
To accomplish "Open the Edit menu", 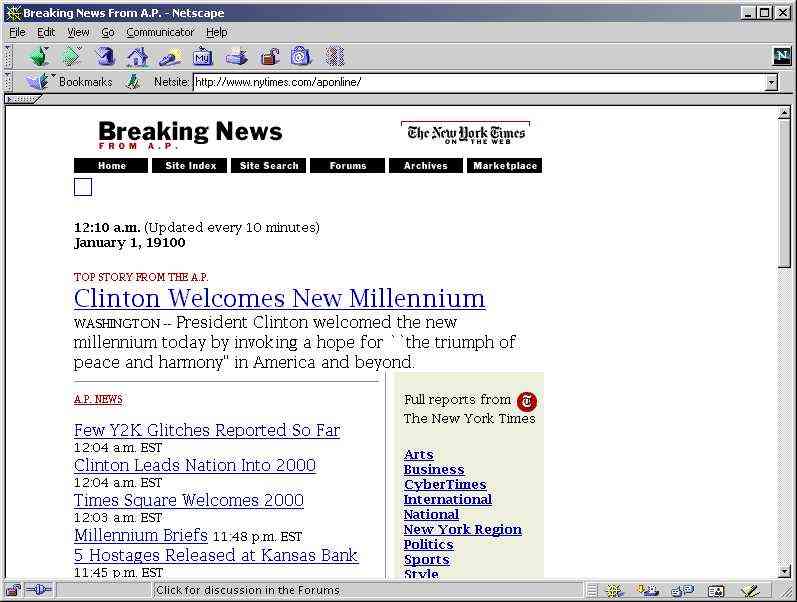I will pos(46,32).
